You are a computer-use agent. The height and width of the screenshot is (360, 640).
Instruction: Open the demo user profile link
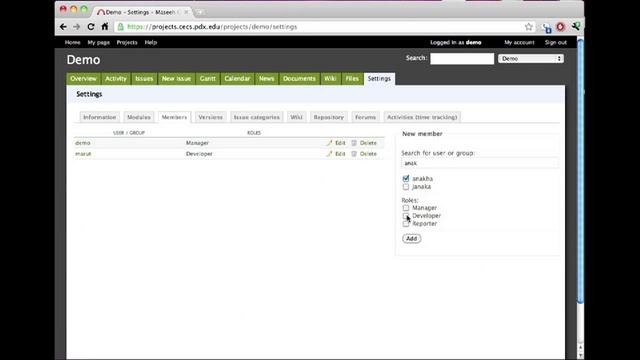point(82,143)
